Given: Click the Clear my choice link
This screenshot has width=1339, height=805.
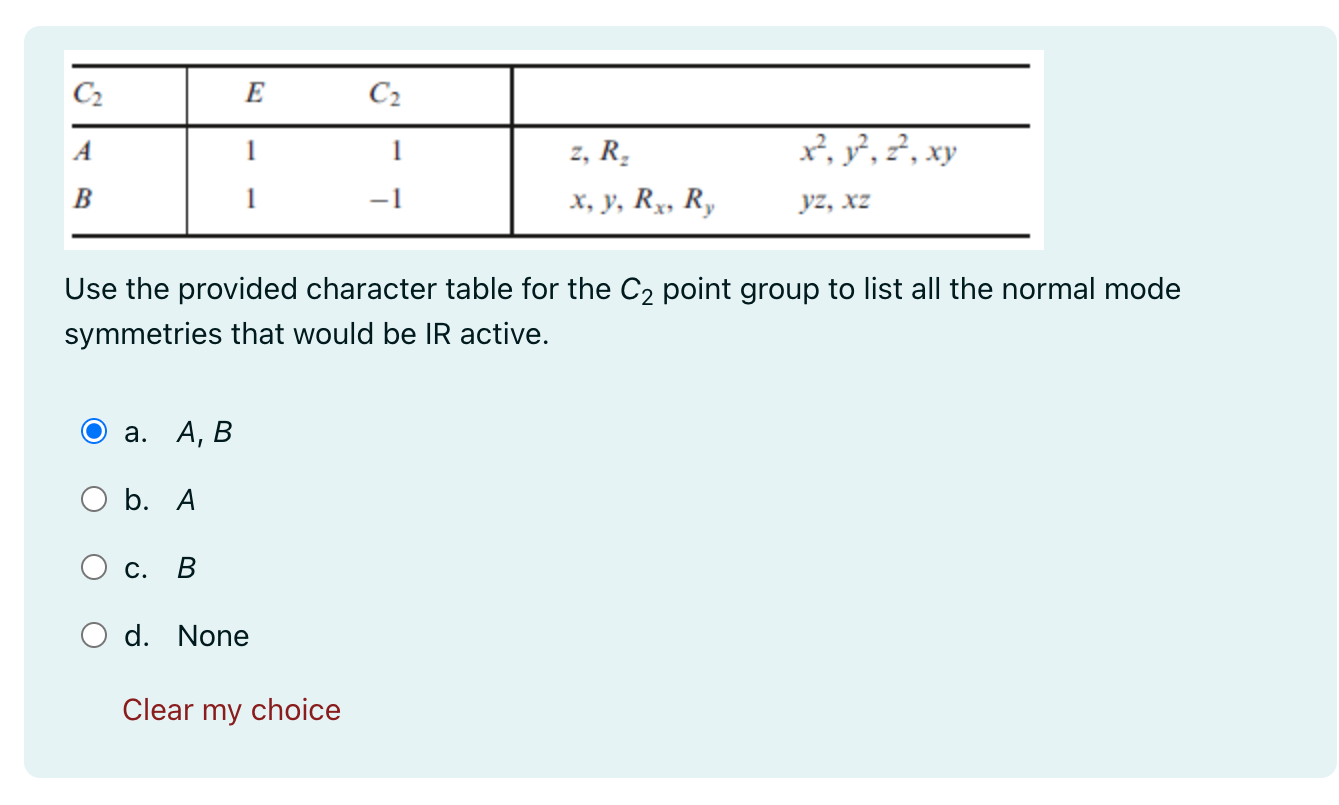Looking at the screenshot, I should (x=231, y=710).
